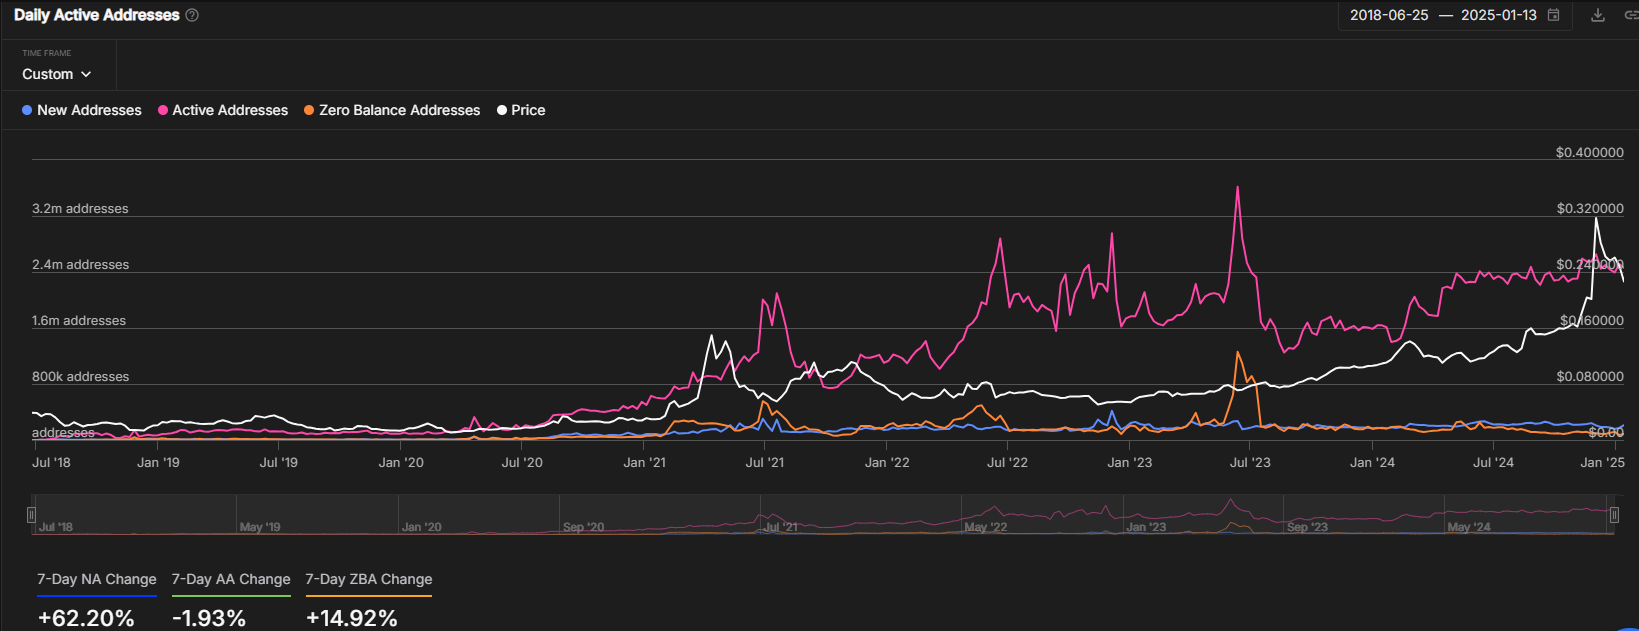Click the TIME FRAME label

(47, 53)
